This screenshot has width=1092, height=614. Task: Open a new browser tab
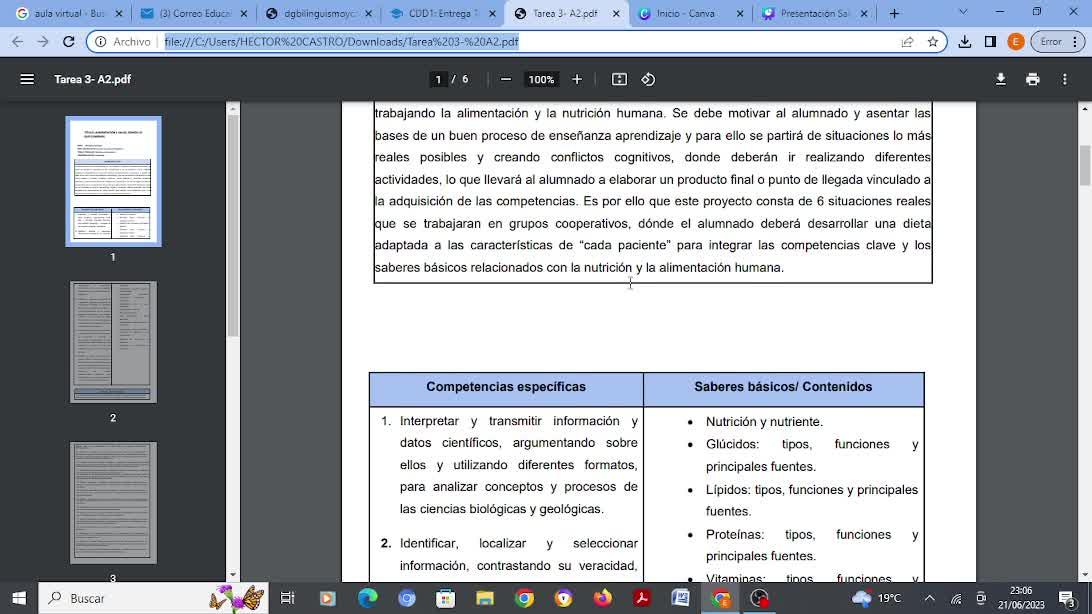894,13
